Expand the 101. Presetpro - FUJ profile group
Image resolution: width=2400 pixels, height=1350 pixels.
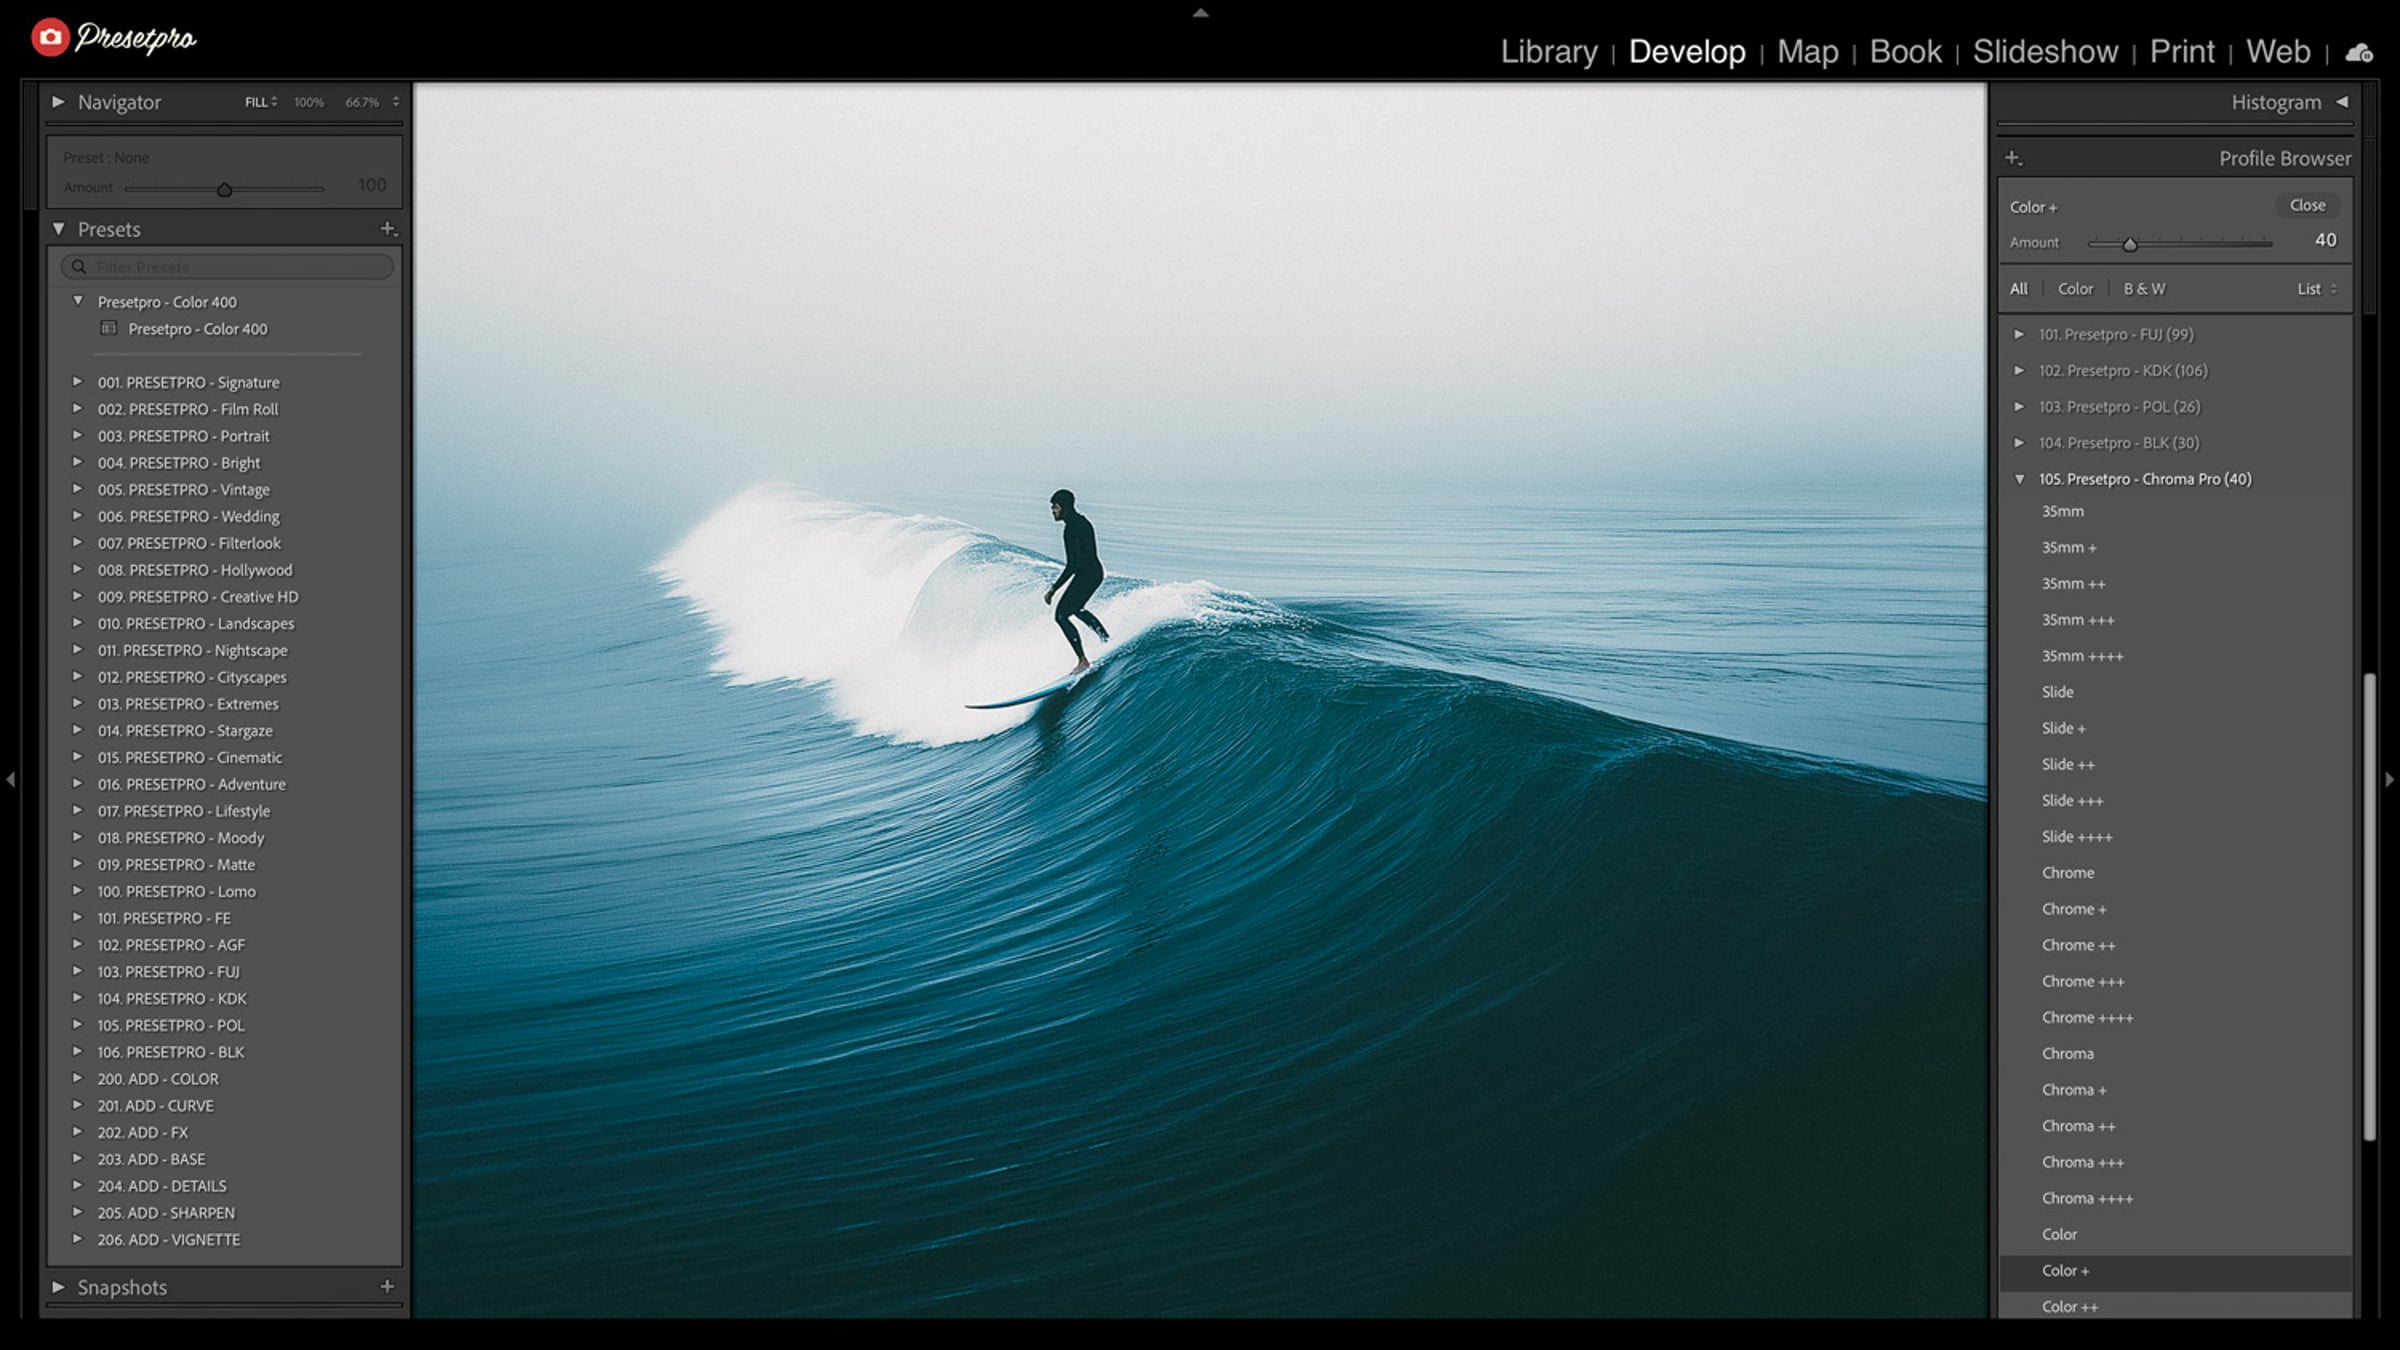[x=2020, y=334]
